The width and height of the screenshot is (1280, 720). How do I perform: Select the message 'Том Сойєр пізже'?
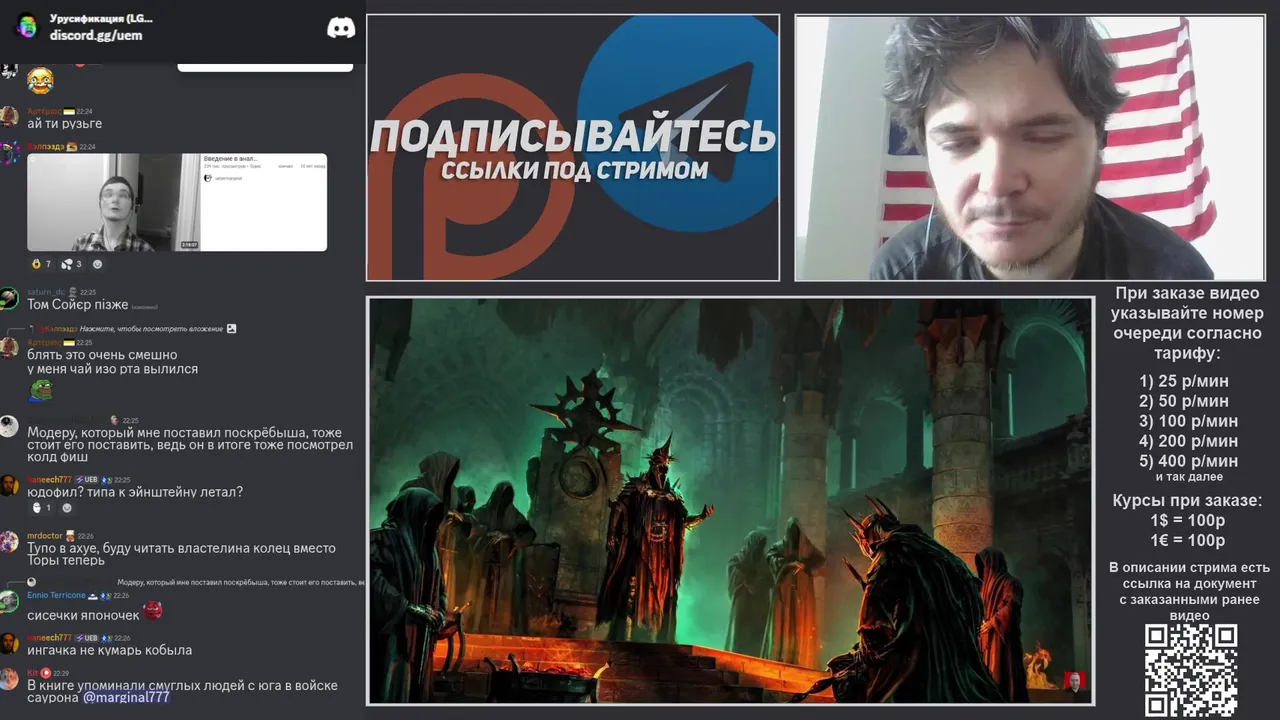77,304
